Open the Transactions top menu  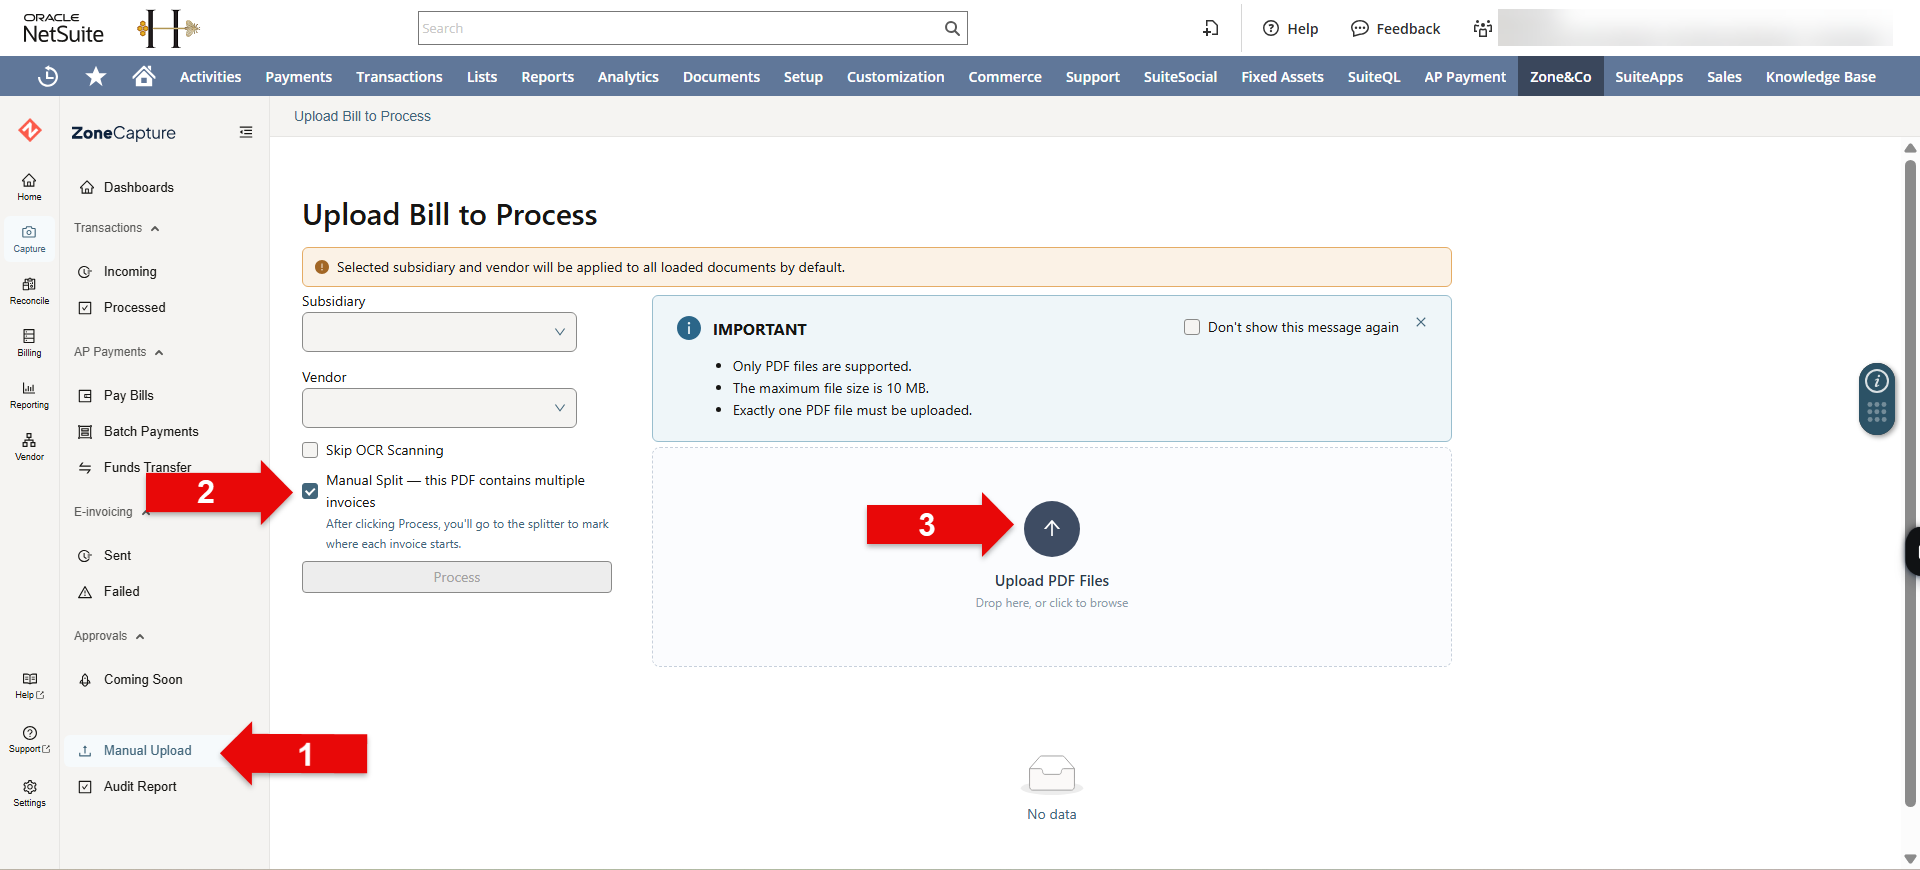[399, 76]
